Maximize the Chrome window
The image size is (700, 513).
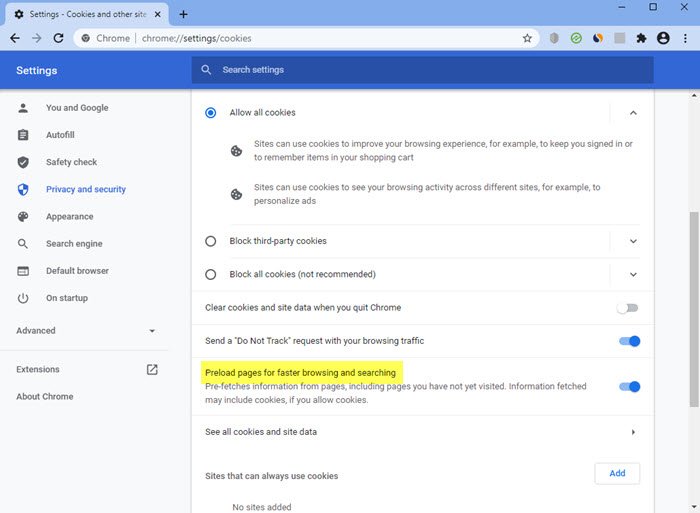[653, 7]
